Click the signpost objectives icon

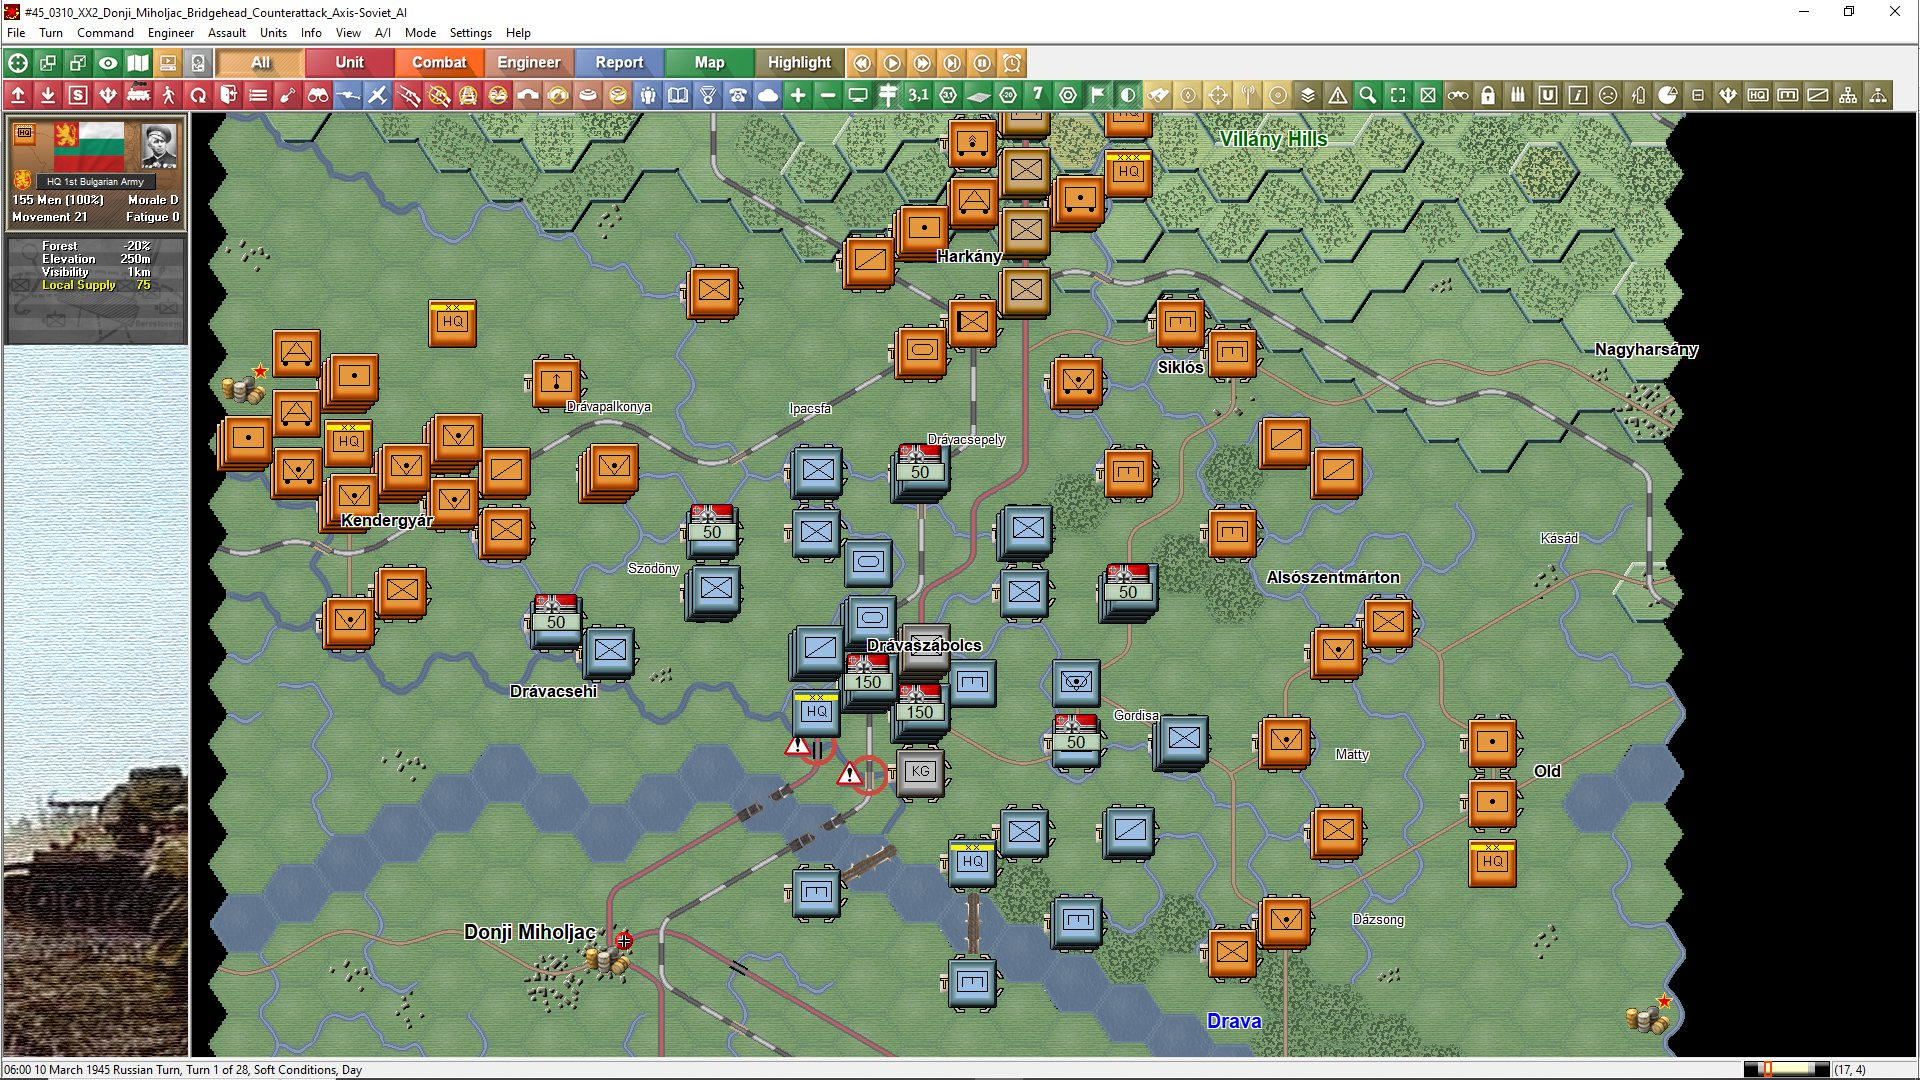pos(889,95)
